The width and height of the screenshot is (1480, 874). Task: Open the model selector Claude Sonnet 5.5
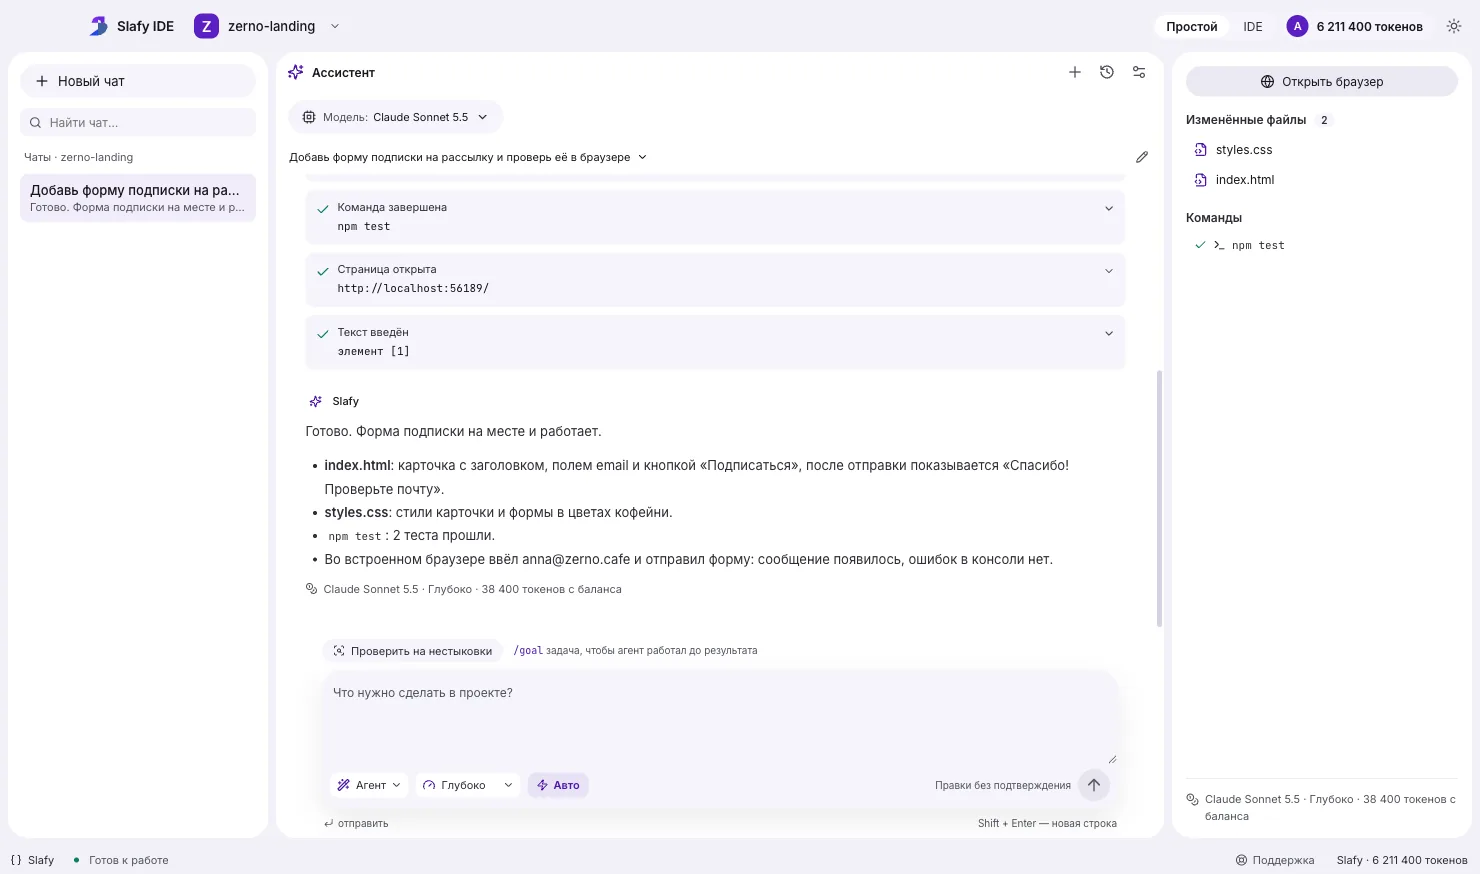click(396, 117)
